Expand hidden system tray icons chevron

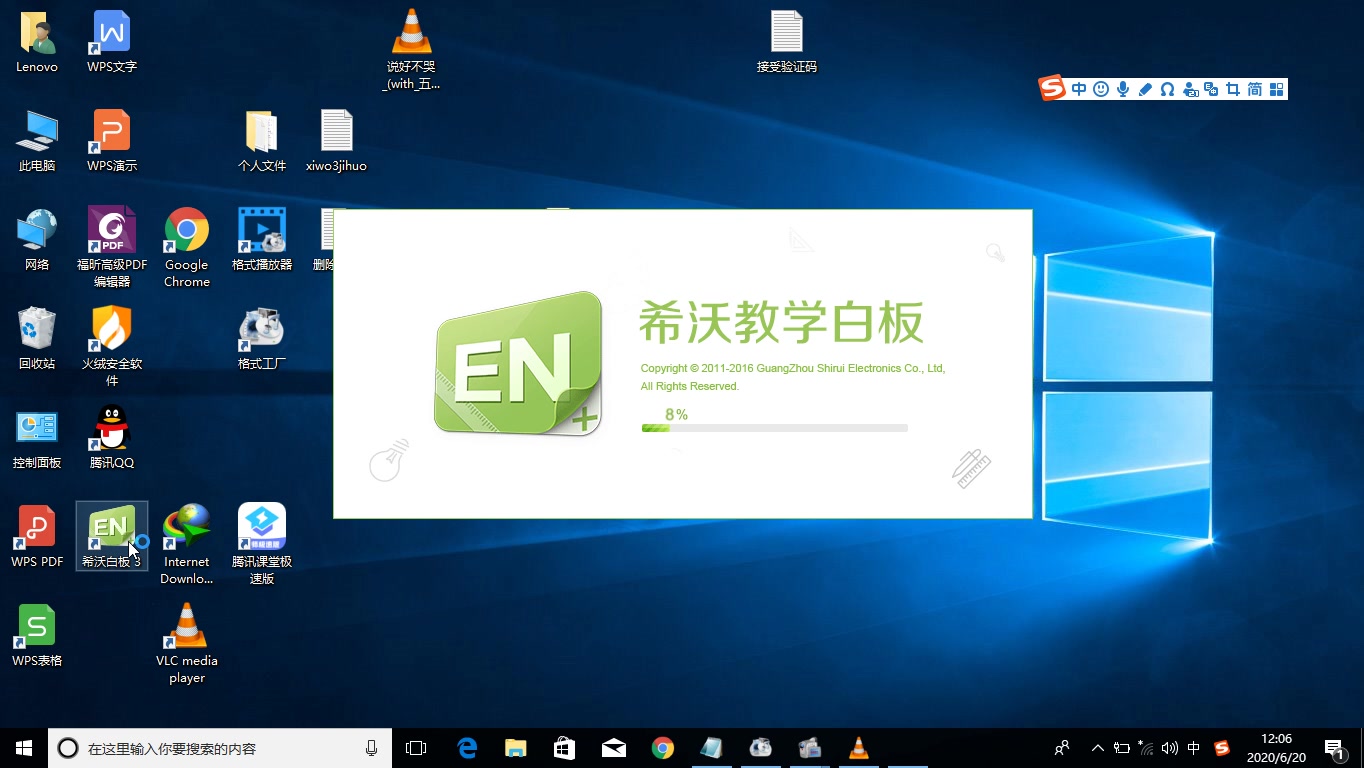point(1098,748)
